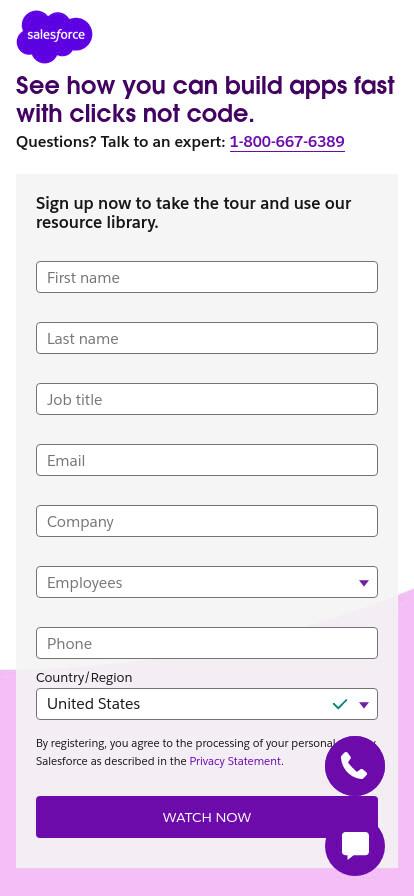414x896 pixels.
Task: Click the Country/Region dropdown arrow
Action: (364, 705)
